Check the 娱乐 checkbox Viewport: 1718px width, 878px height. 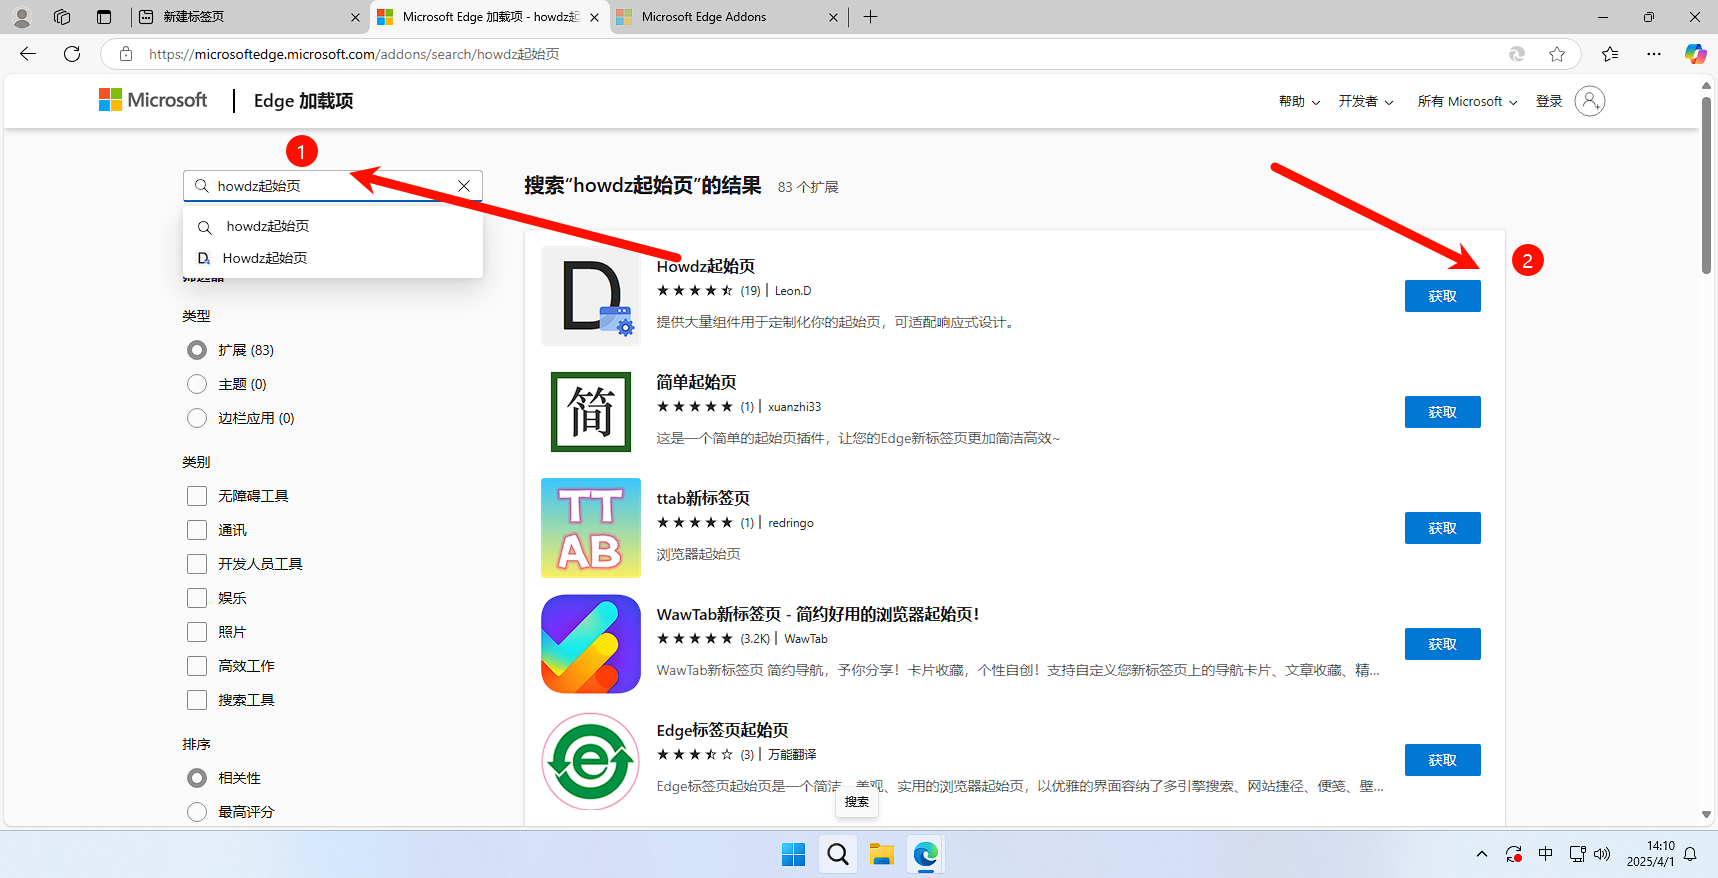coord(197,598)
